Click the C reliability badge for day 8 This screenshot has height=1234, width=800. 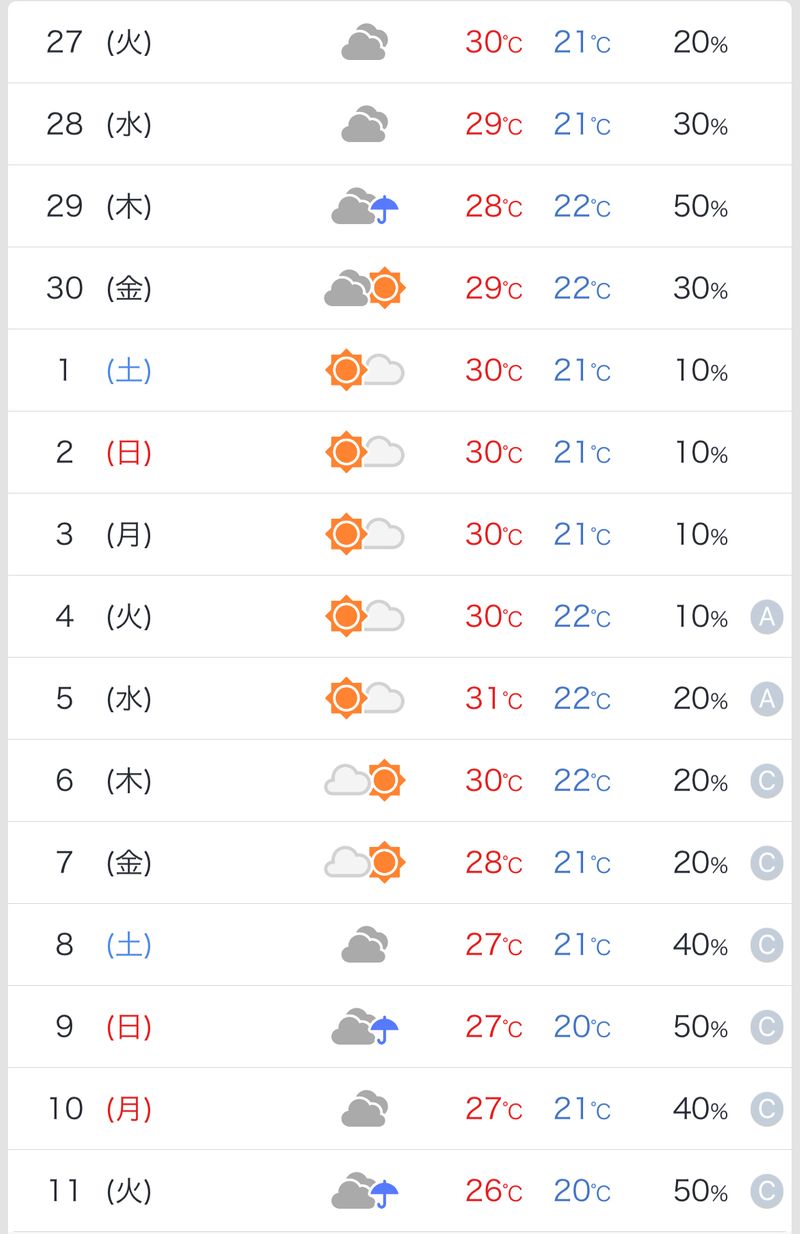click(767, 945)
